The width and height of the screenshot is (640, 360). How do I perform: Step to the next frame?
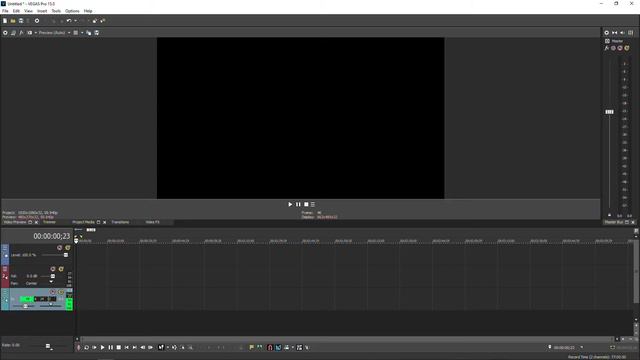pos(150,347)
